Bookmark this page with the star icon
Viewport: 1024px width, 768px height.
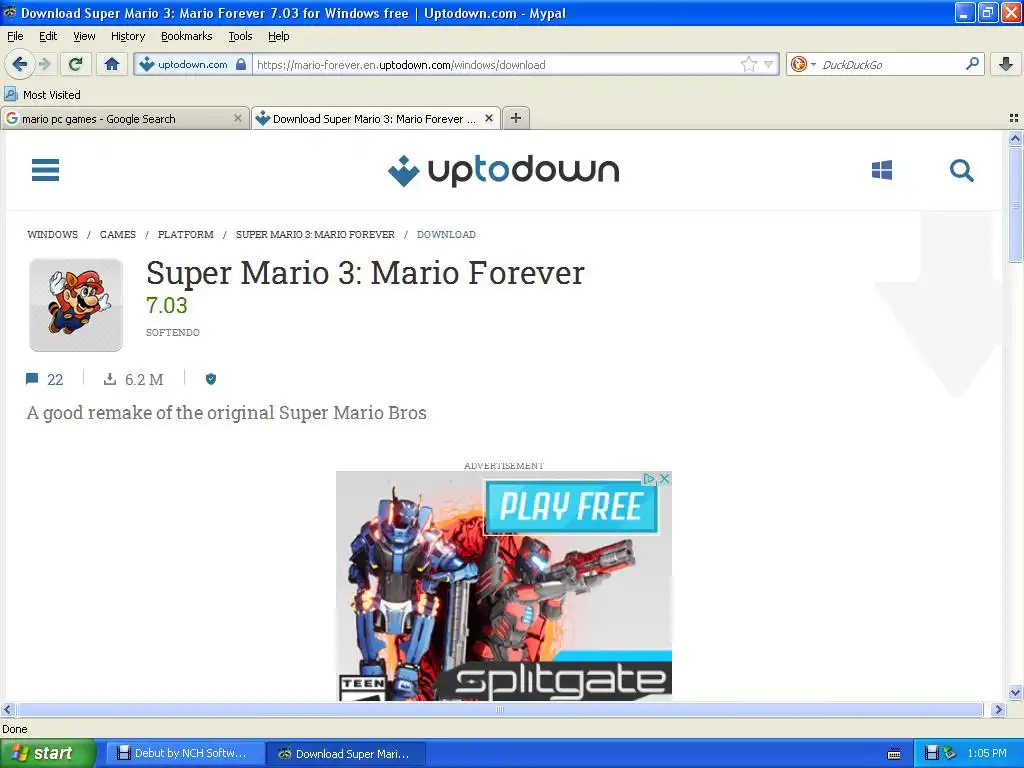pos(748,64)
